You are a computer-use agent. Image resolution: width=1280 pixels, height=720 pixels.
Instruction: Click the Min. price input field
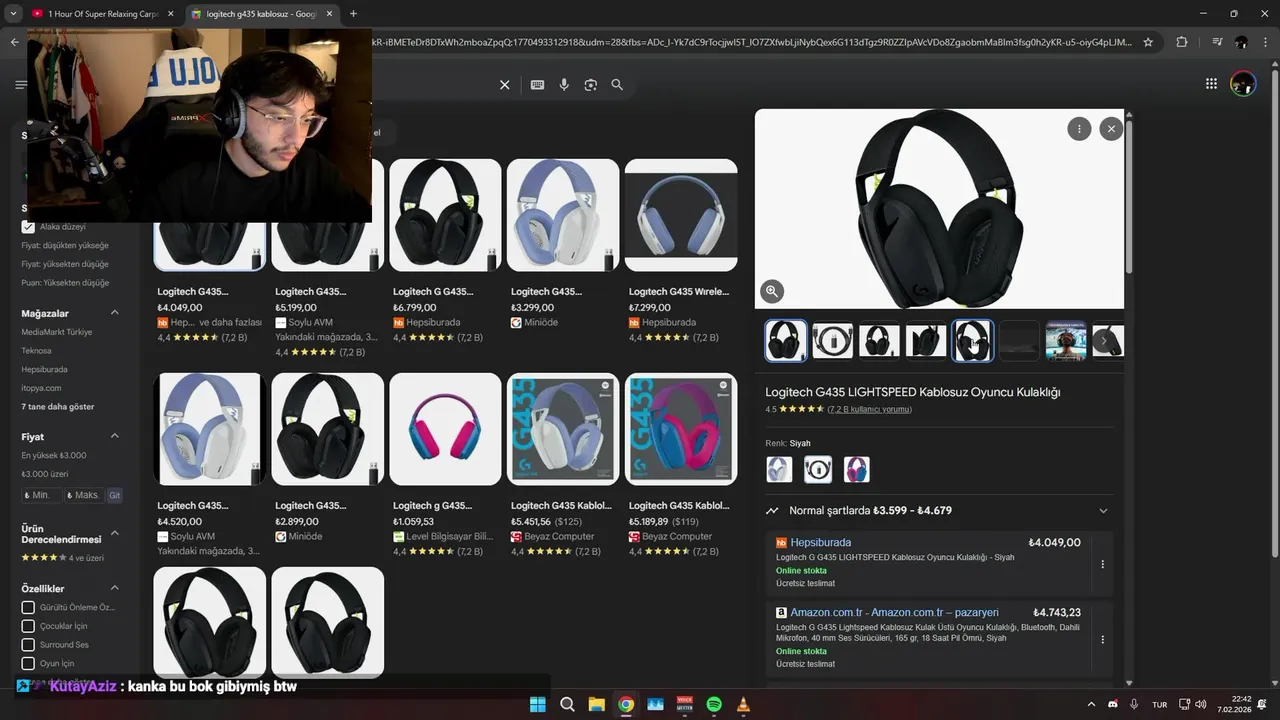pyautogui.click(x=42, y=495)
